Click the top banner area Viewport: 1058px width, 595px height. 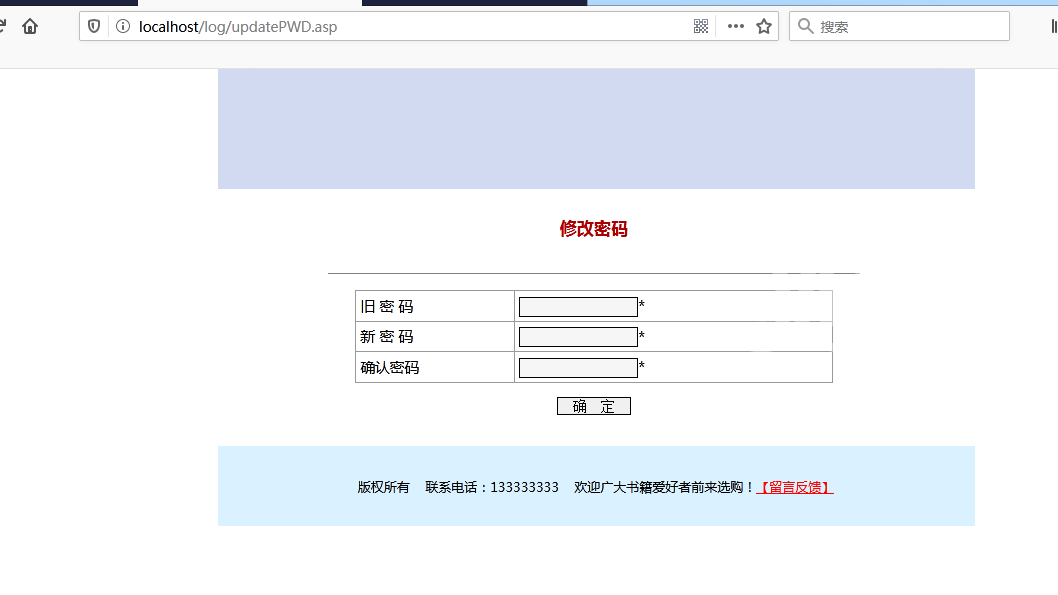596,129
